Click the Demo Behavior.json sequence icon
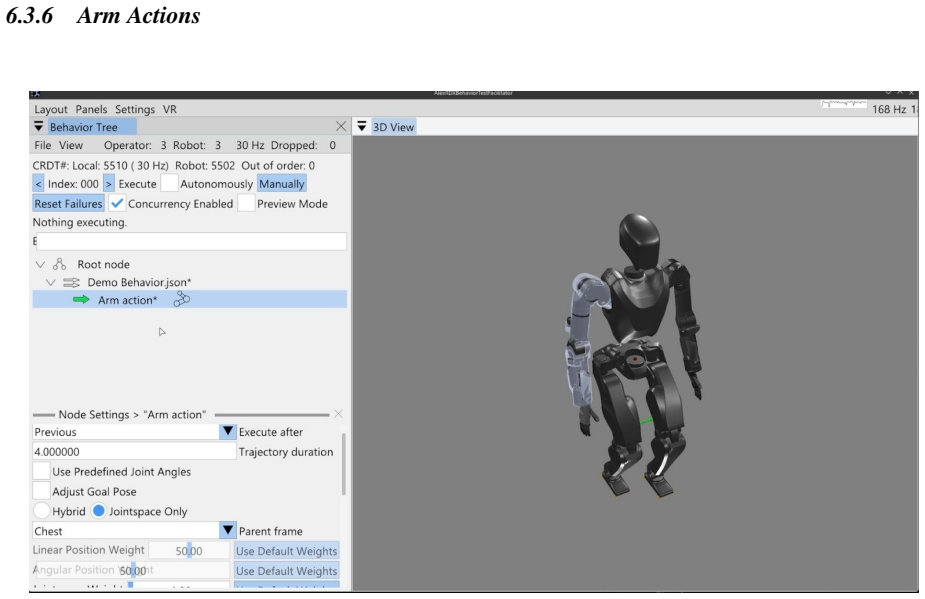925x599 pixels. [71, 282]
